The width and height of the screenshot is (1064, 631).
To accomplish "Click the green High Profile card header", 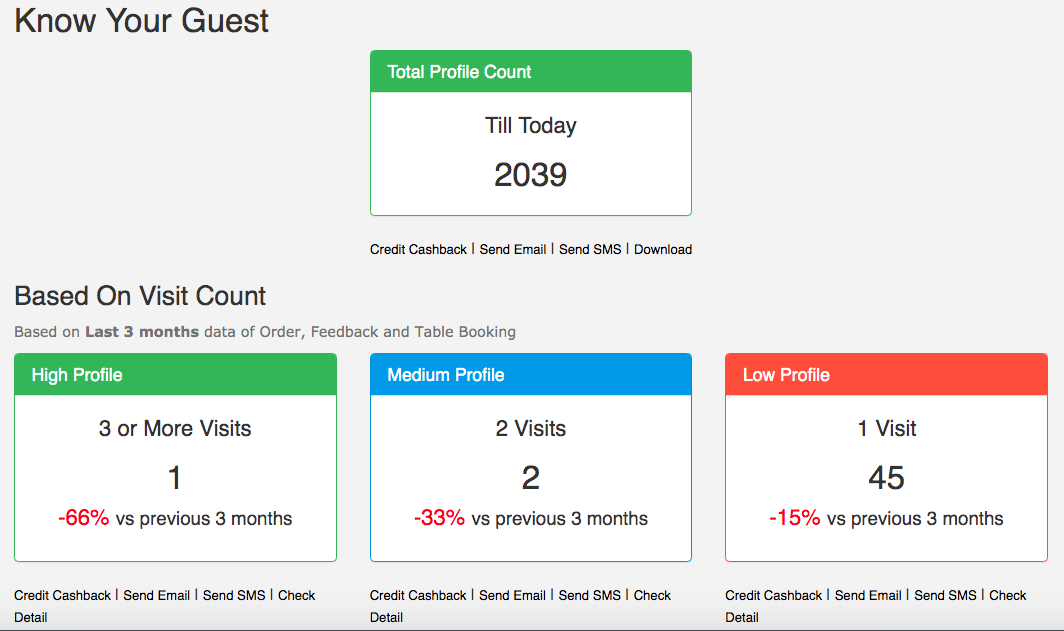I will 175,375.
